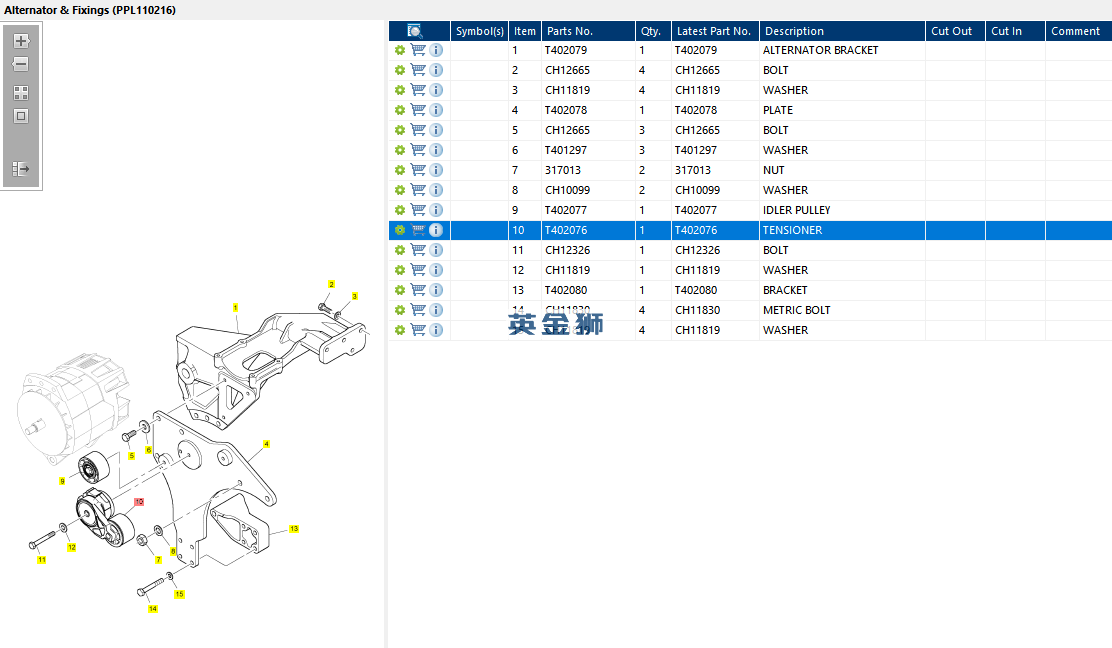
Task: Click the search icon in table header
Action: point(415,31)
